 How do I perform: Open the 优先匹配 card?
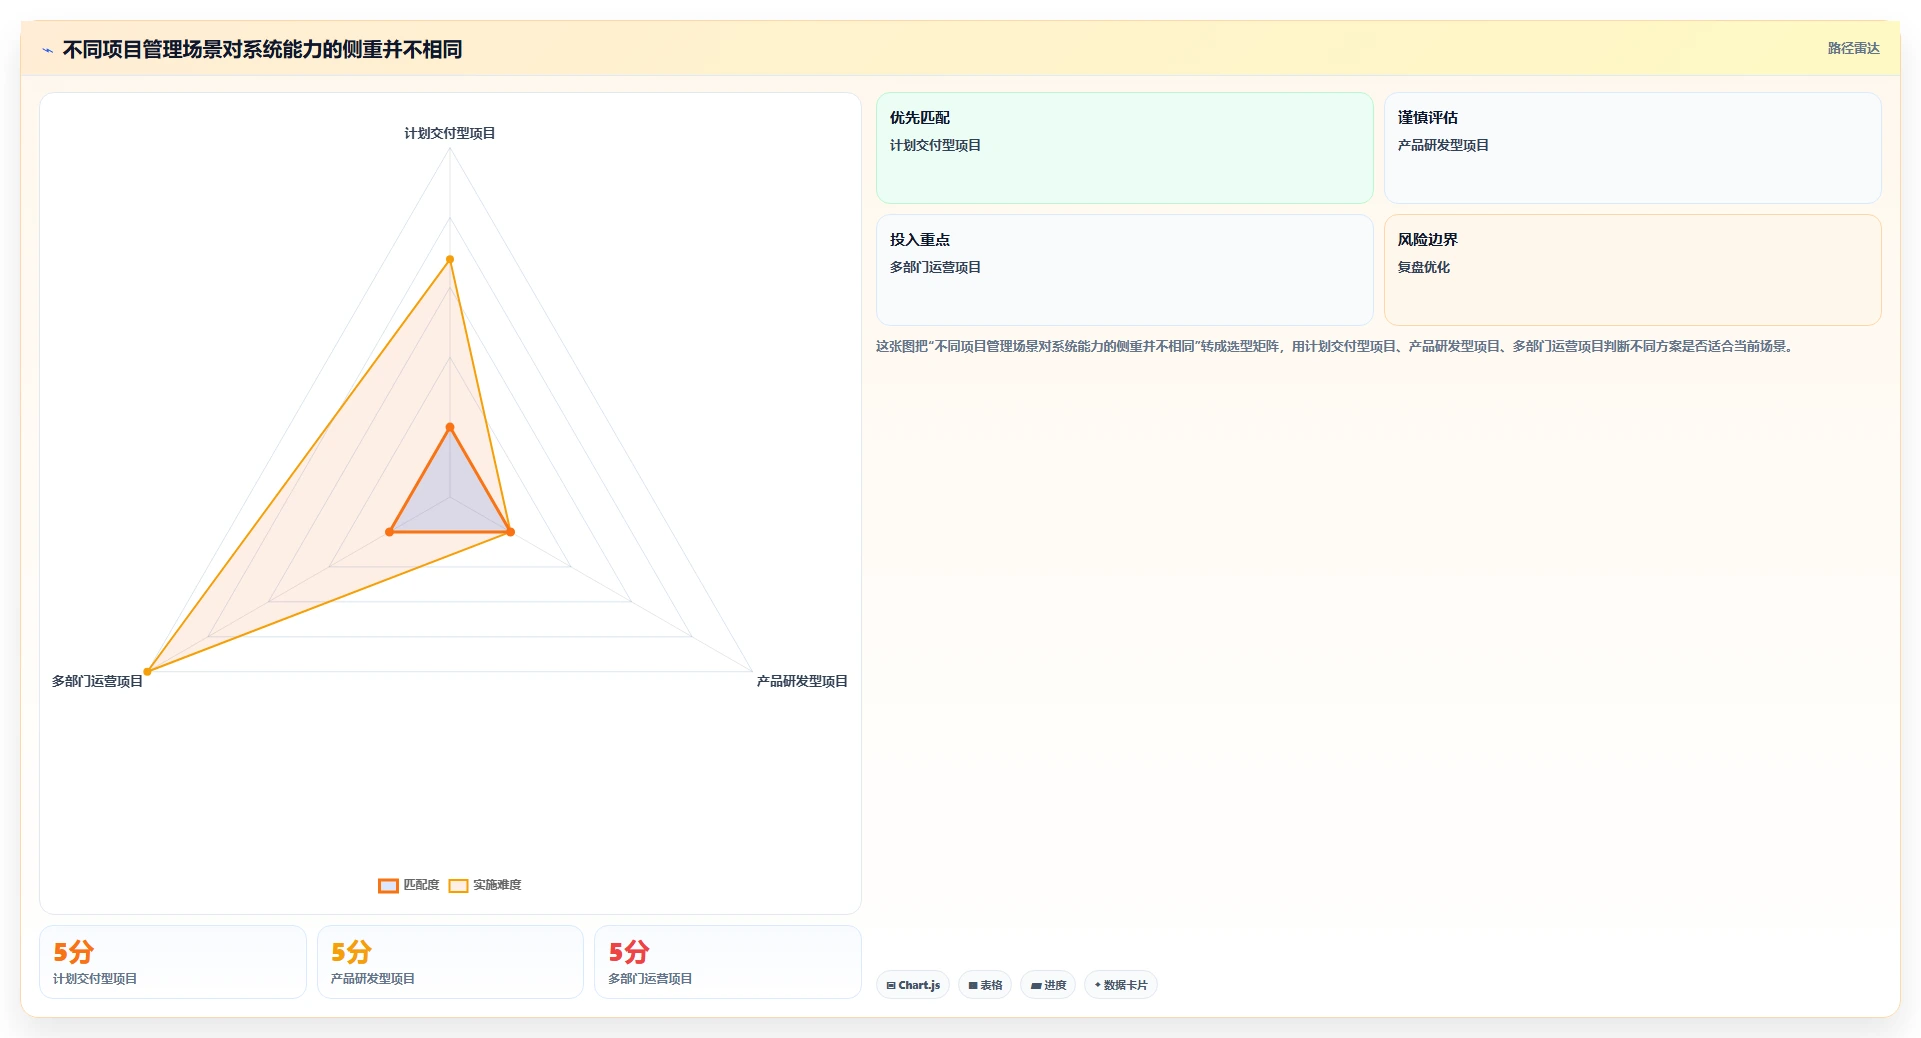pyautogui.click(x=1125, y=148)
